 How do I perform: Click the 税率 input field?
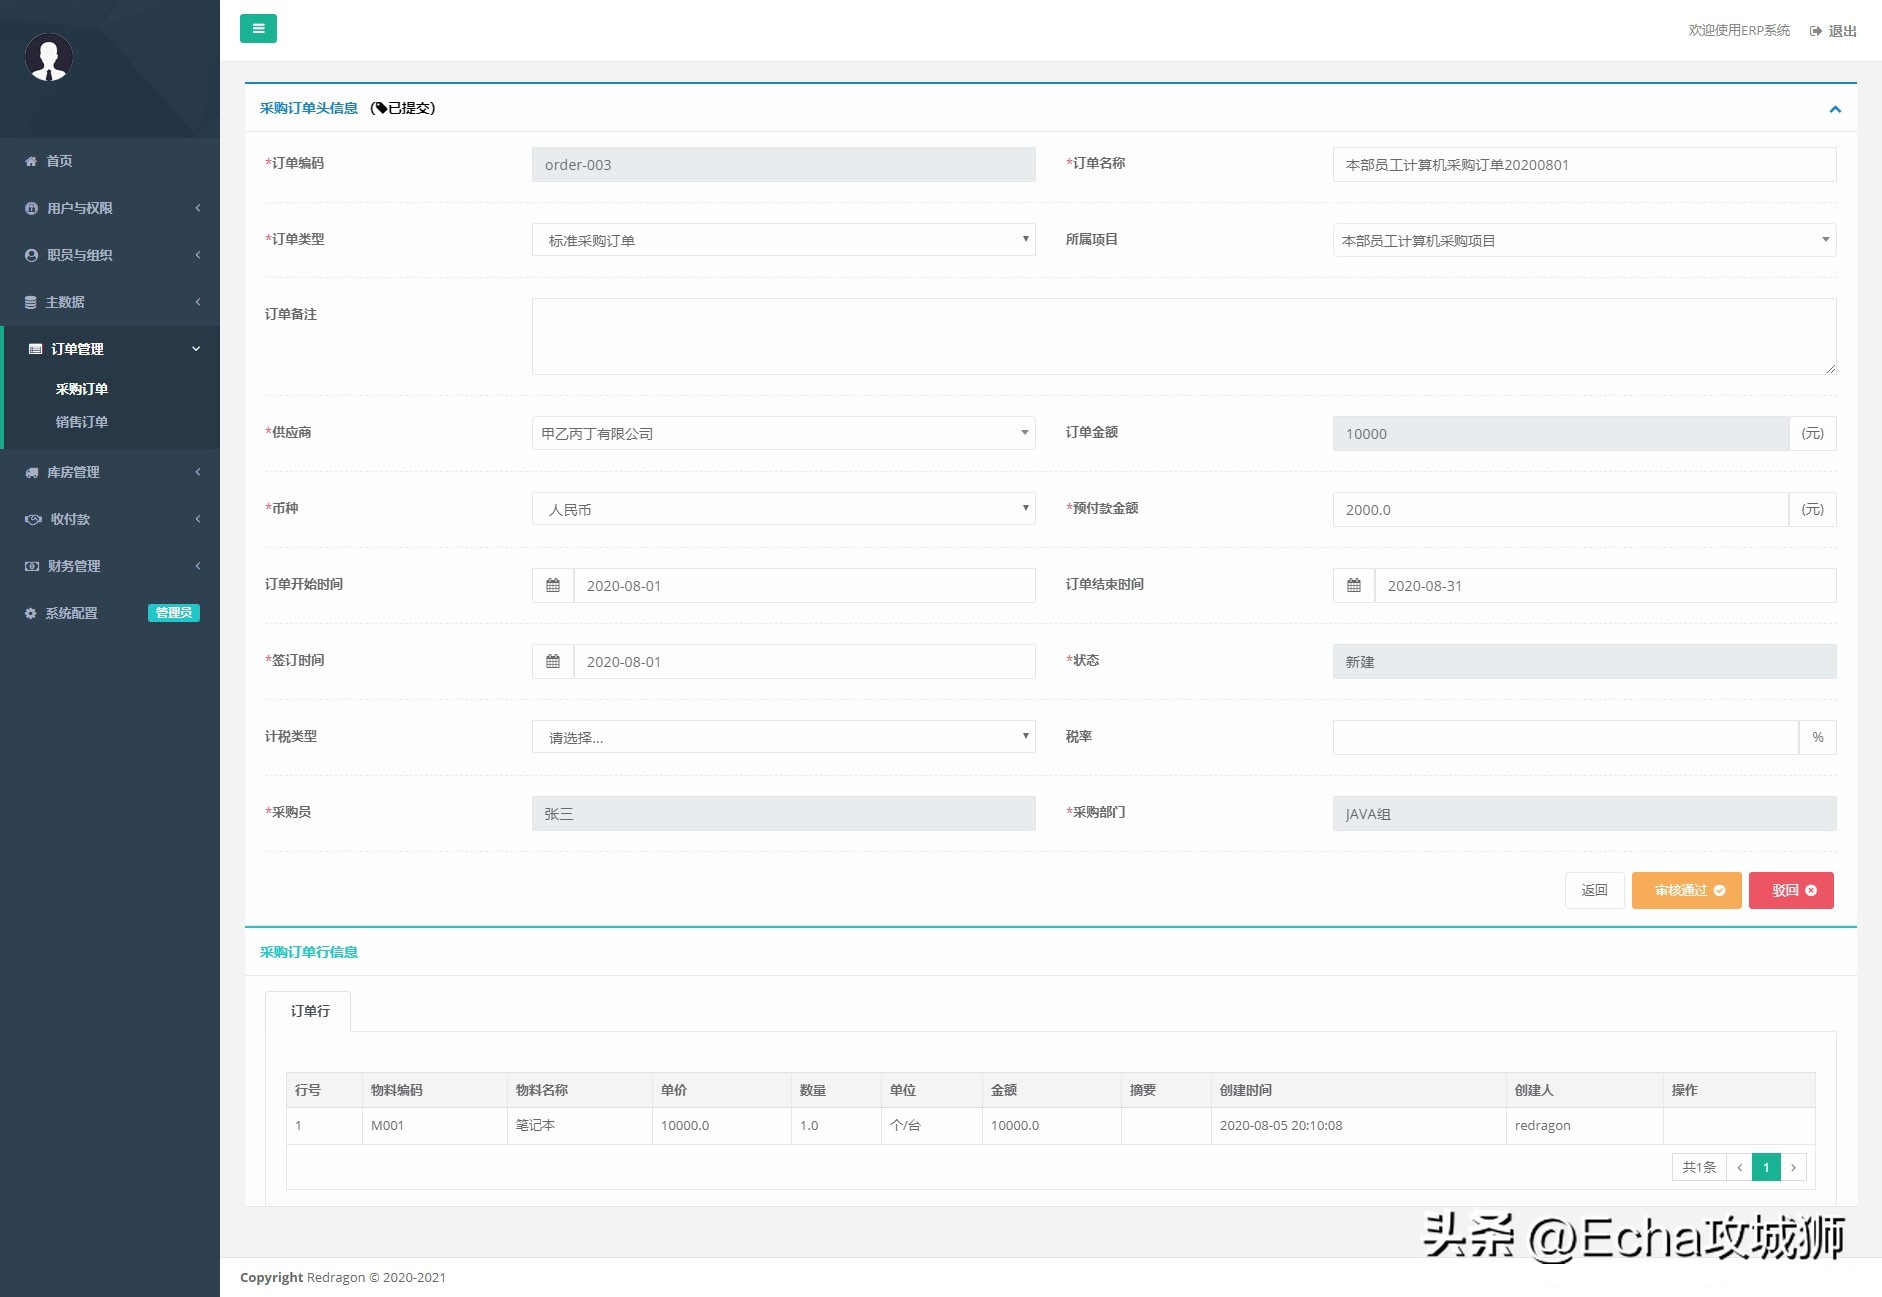[x=1566, y=737]
